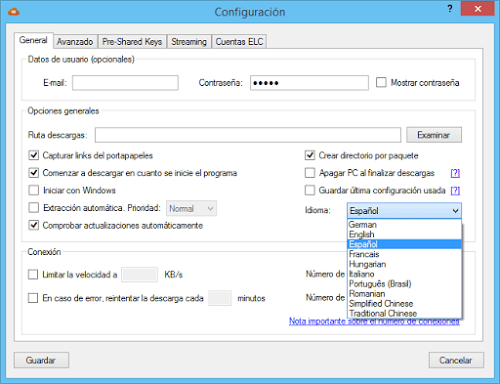500x384 pixels.
Task: Close the Configuración window
Action: (x=478, y=9)
